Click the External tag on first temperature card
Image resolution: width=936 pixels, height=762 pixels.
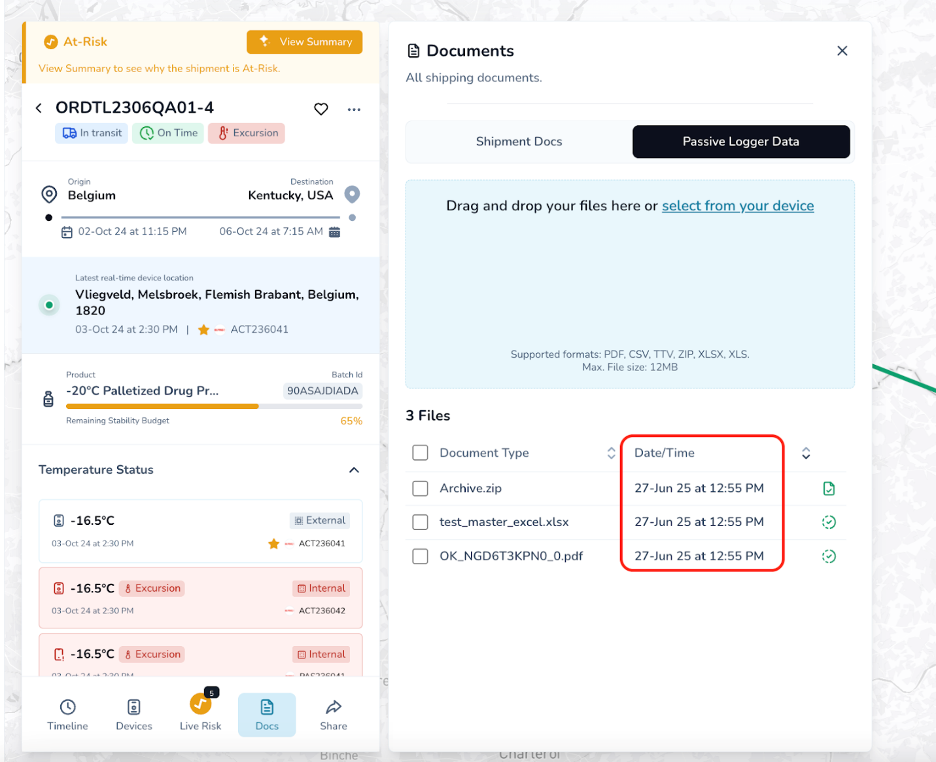[x=320, y=520]
